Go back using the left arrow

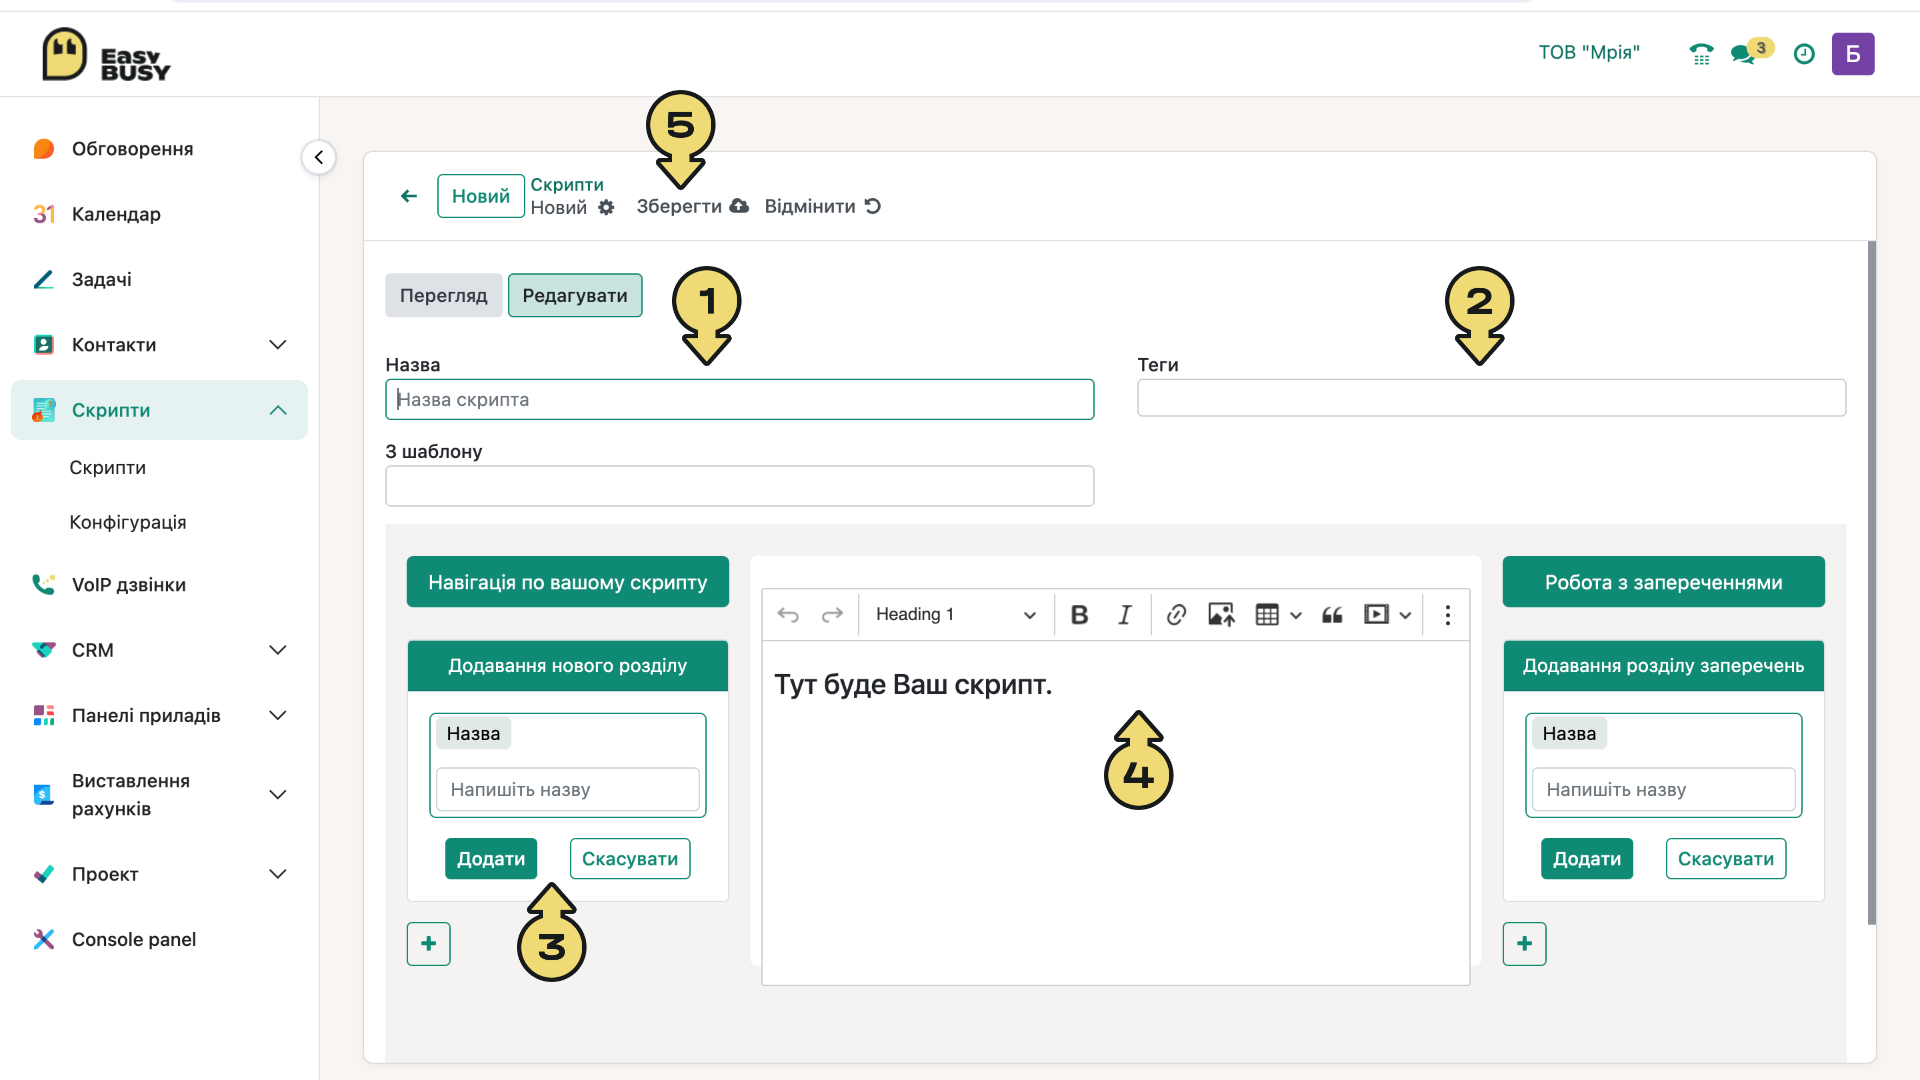[x=409, y=196]
